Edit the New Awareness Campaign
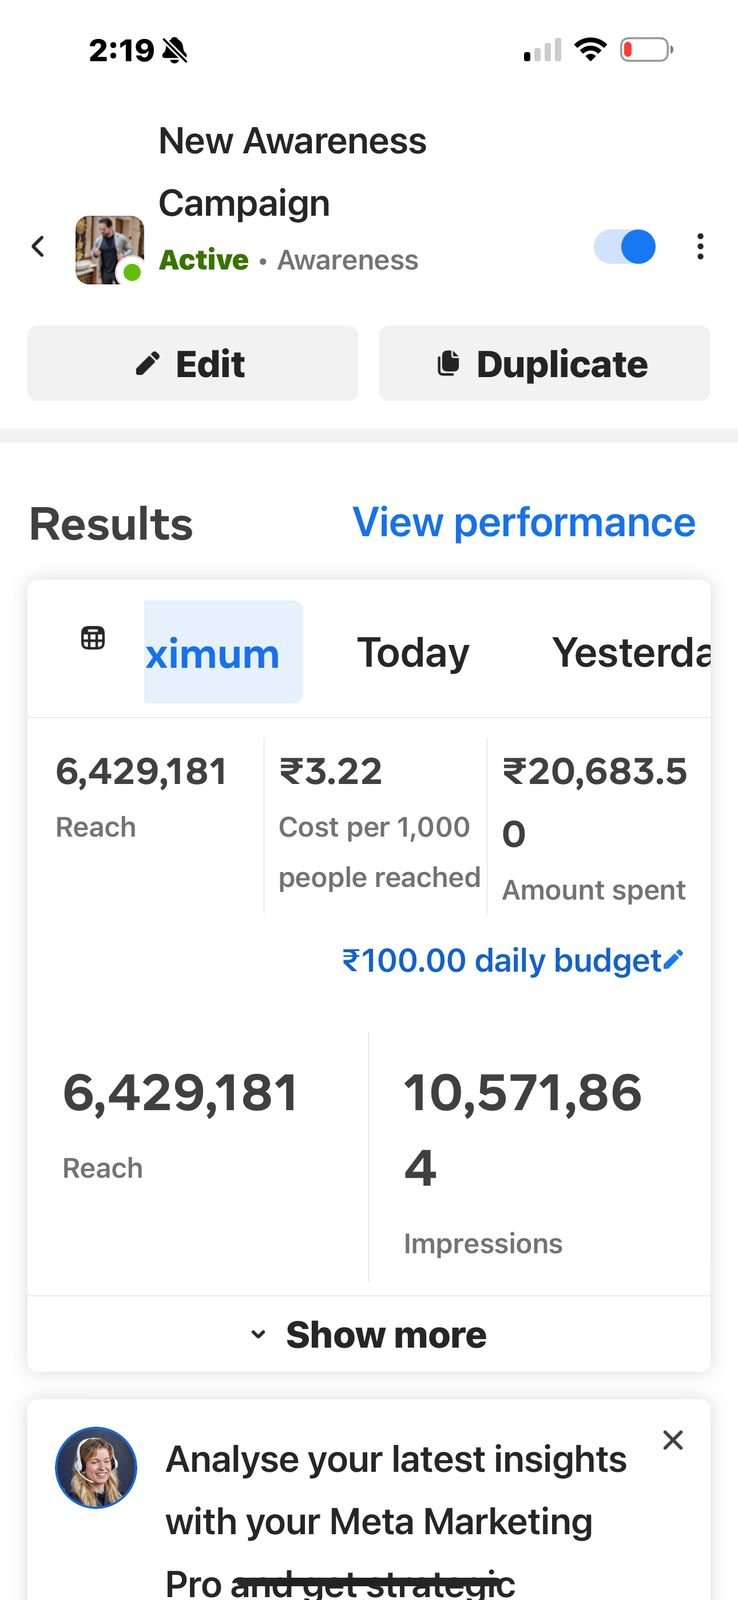Image resolution: width=738 pixels, height=1600 pixels. 193,364
